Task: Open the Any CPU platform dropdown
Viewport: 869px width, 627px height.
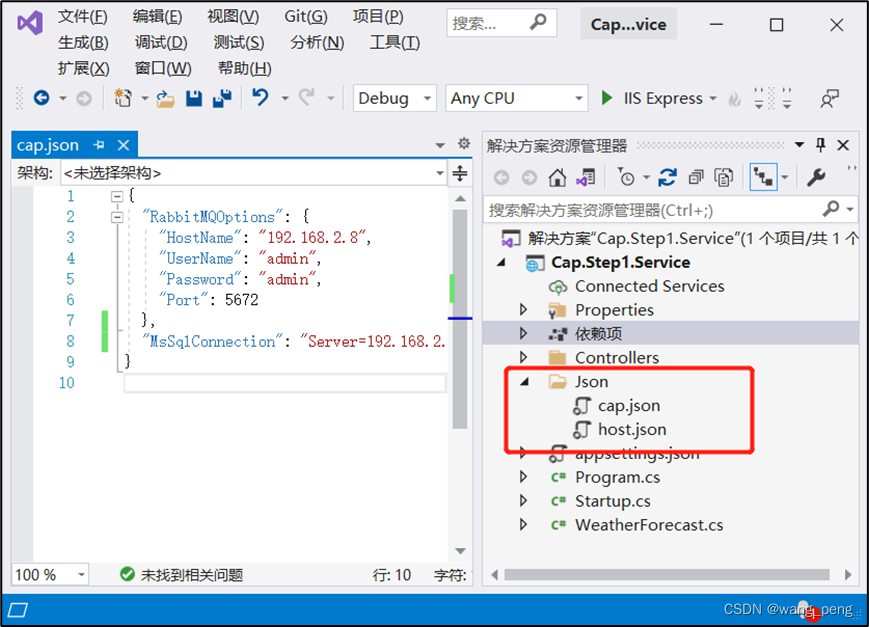Action: [514, 97]
